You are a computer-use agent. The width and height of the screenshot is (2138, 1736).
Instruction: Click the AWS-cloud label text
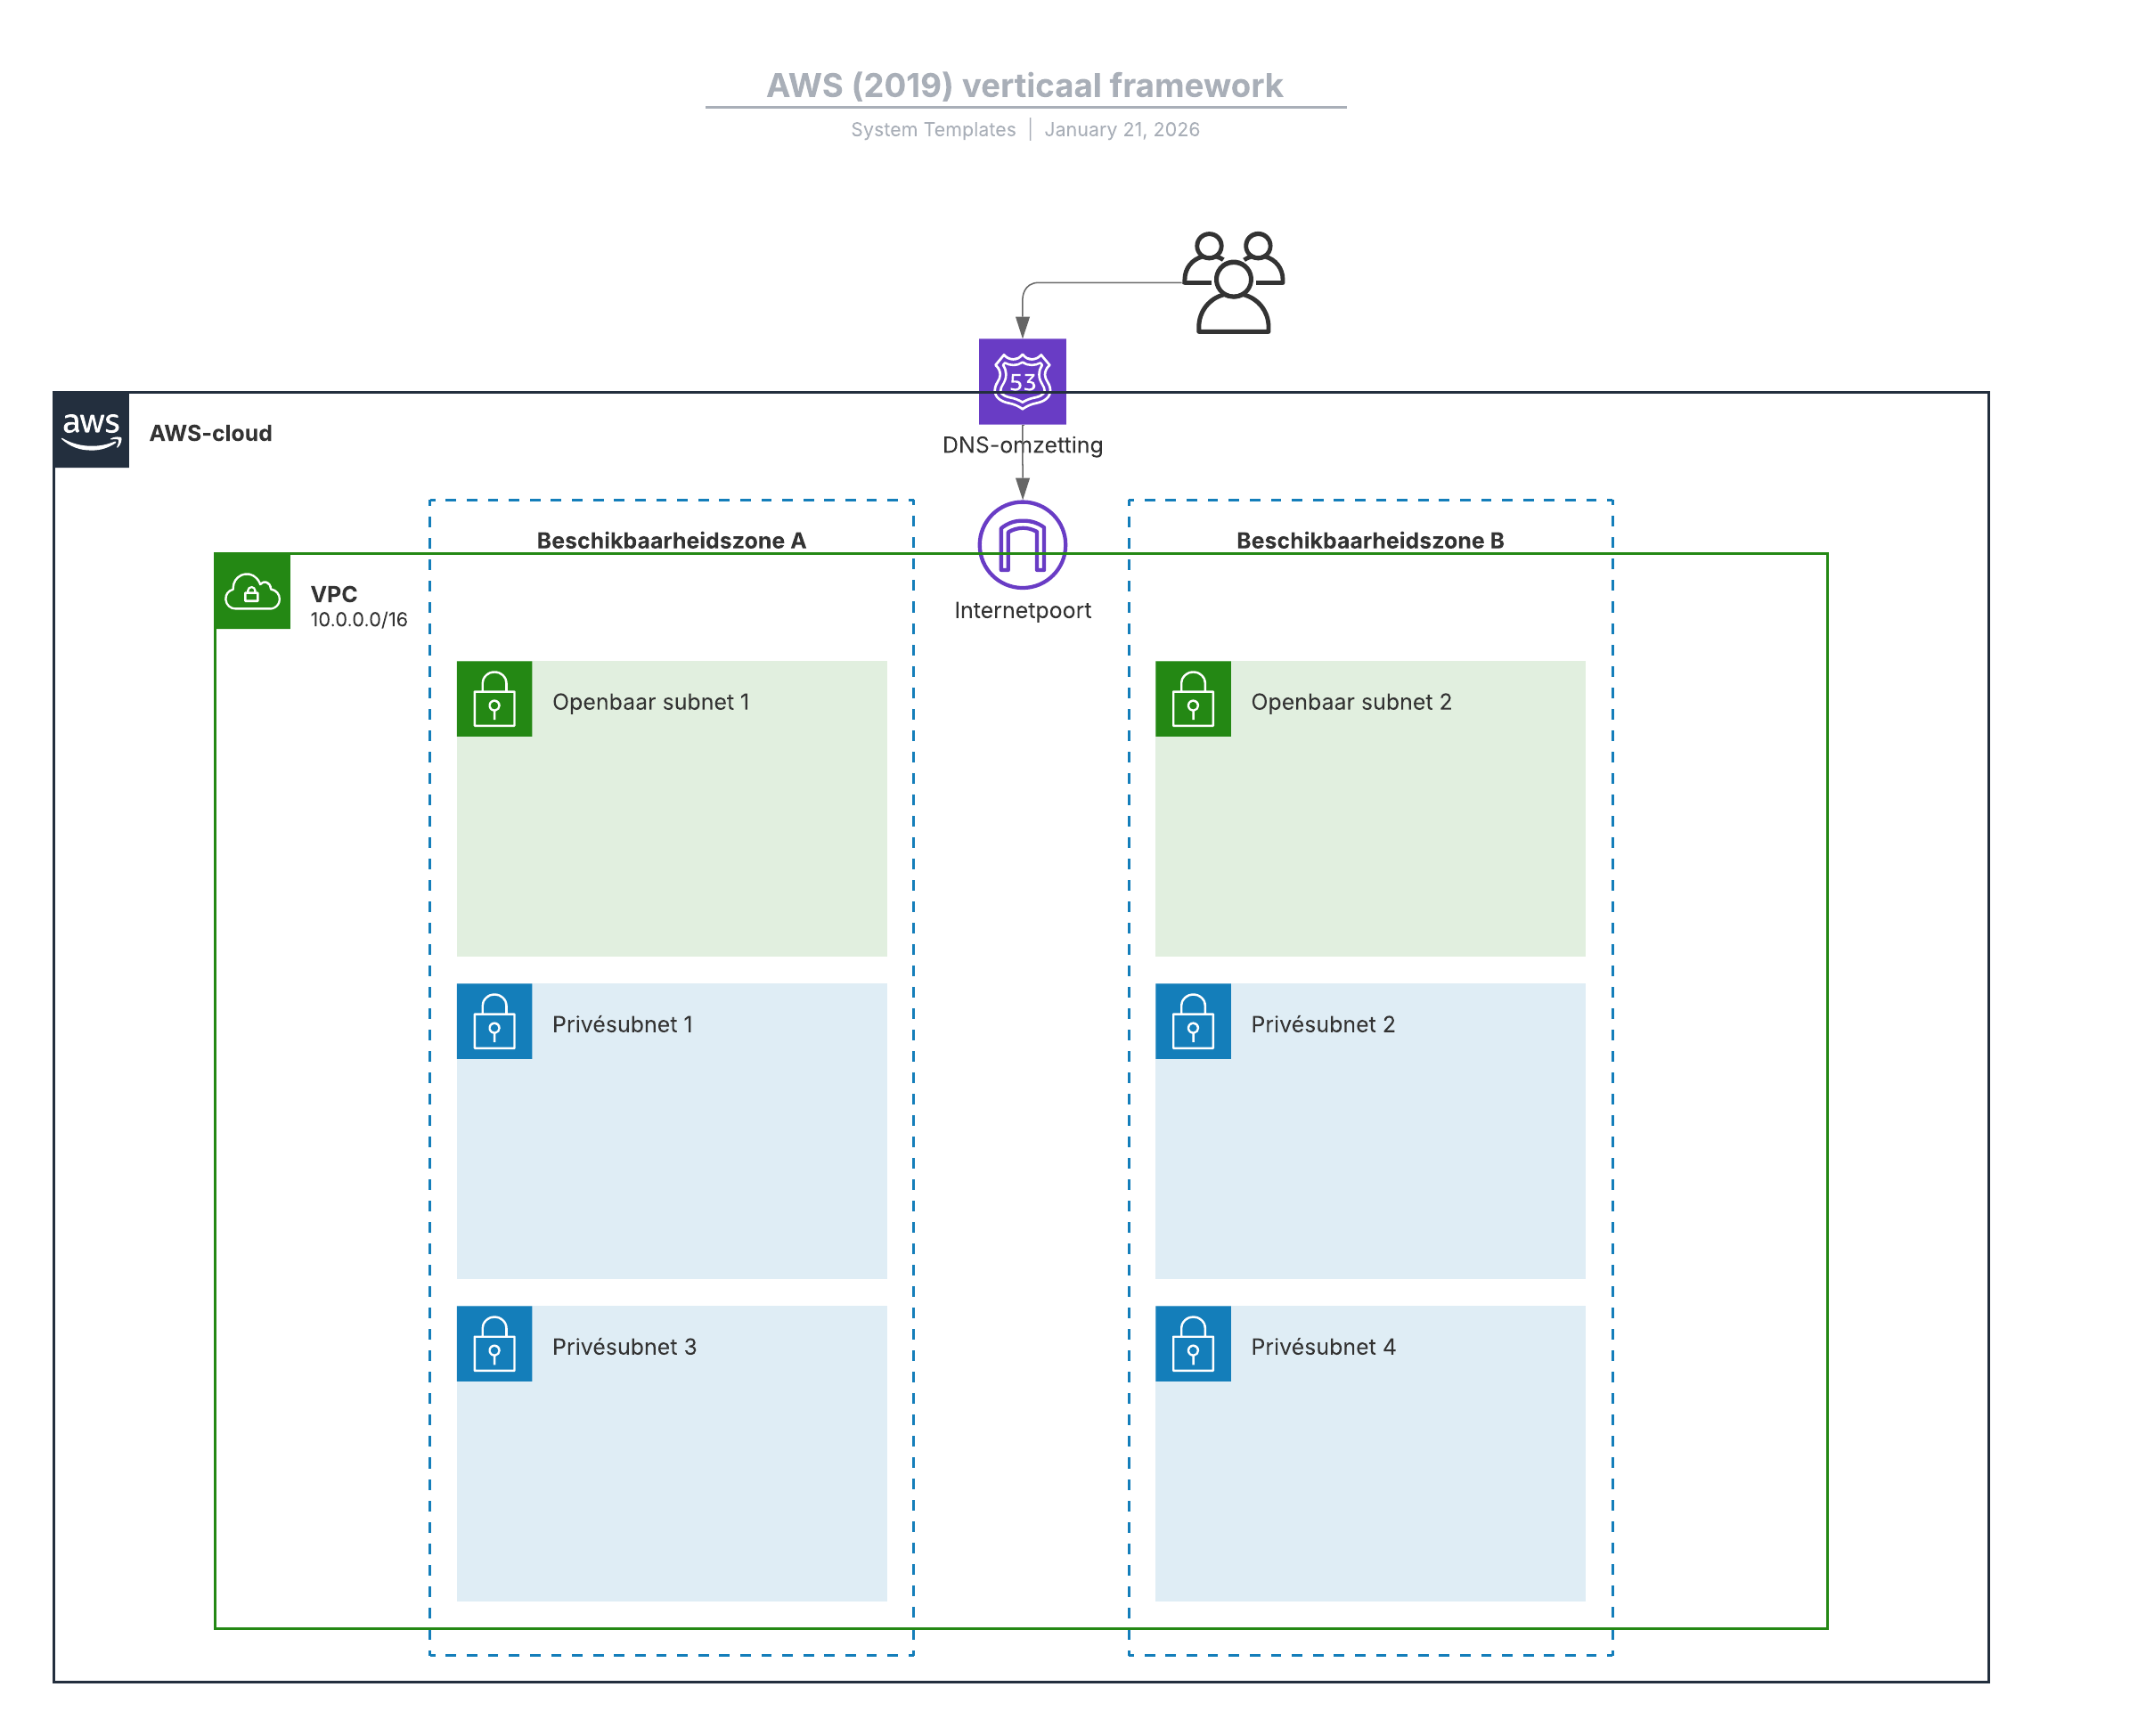[x=210, y=433]
